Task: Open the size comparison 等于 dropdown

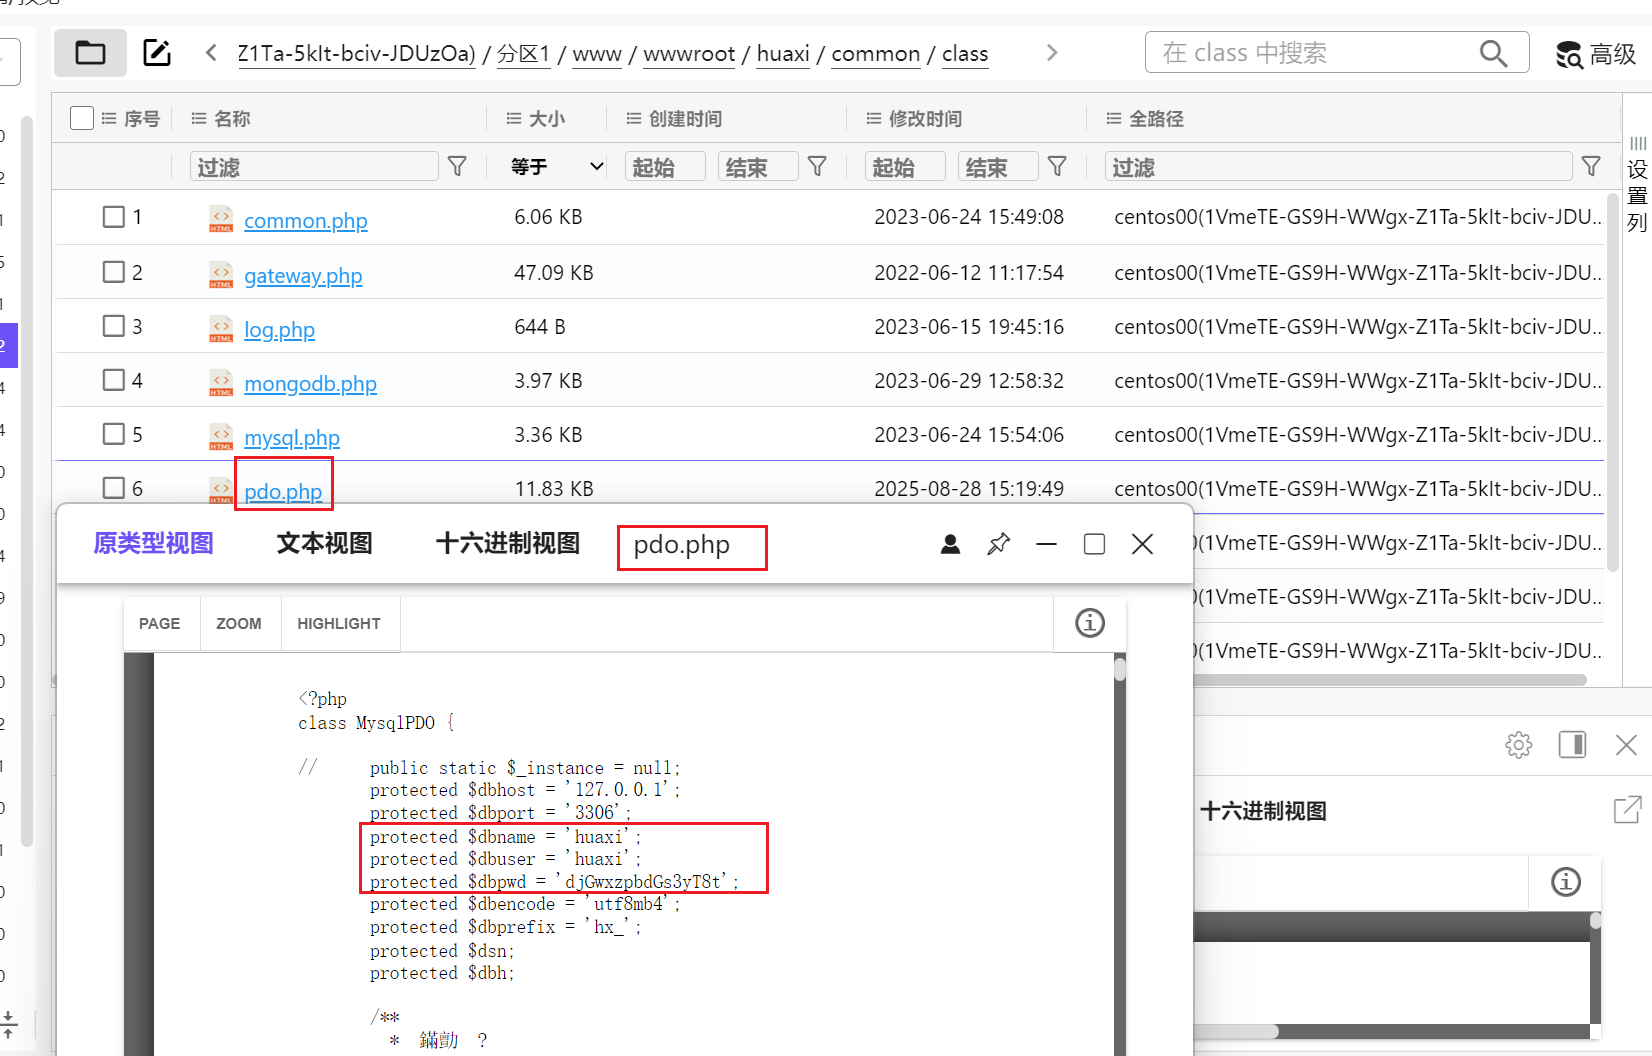Action: (x=556, y=167)
